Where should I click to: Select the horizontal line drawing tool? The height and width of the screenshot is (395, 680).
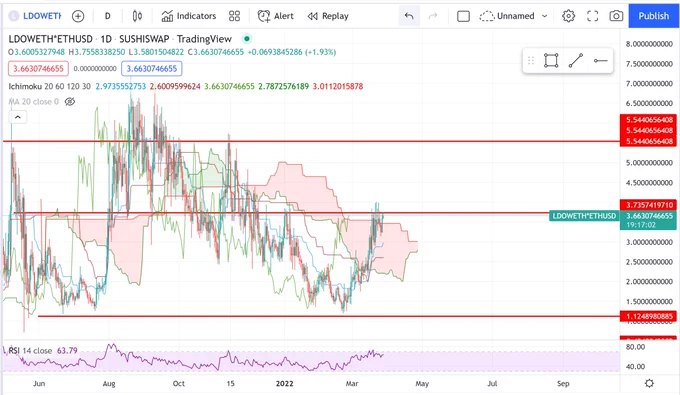pos(600,61)
